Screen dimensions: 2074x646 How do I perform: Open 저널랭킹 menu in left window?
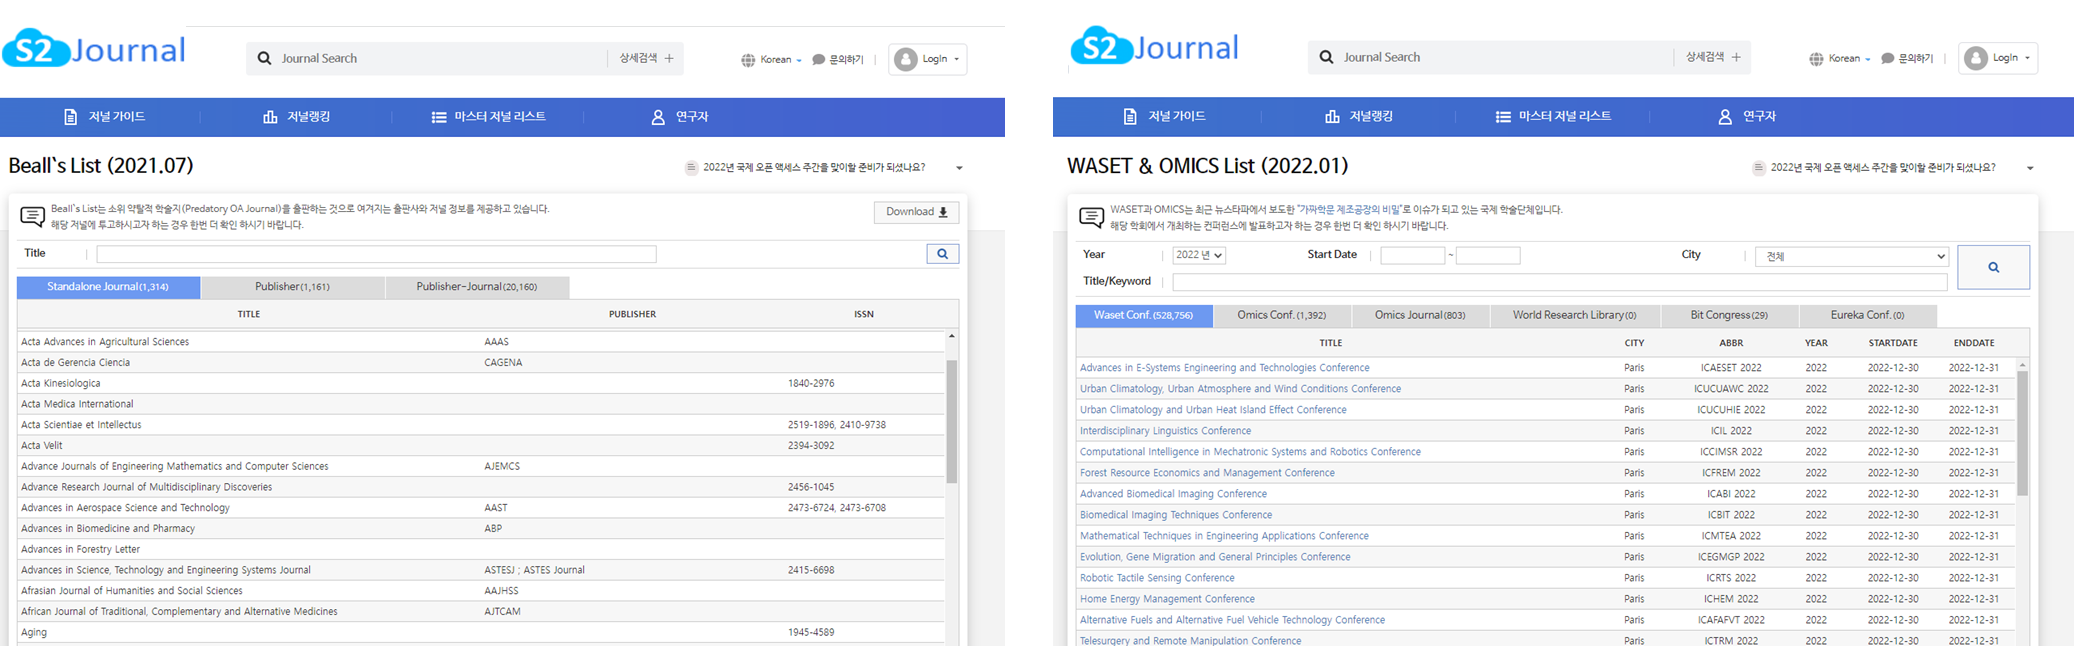[297, 117]
